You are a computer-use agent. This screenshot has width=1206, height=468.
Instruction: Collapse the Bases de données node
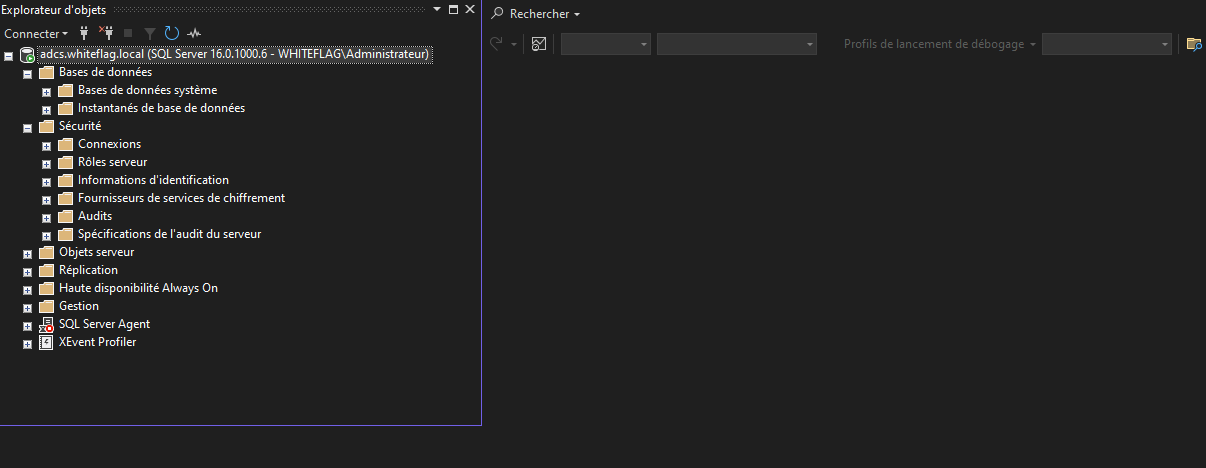[28, 73]
